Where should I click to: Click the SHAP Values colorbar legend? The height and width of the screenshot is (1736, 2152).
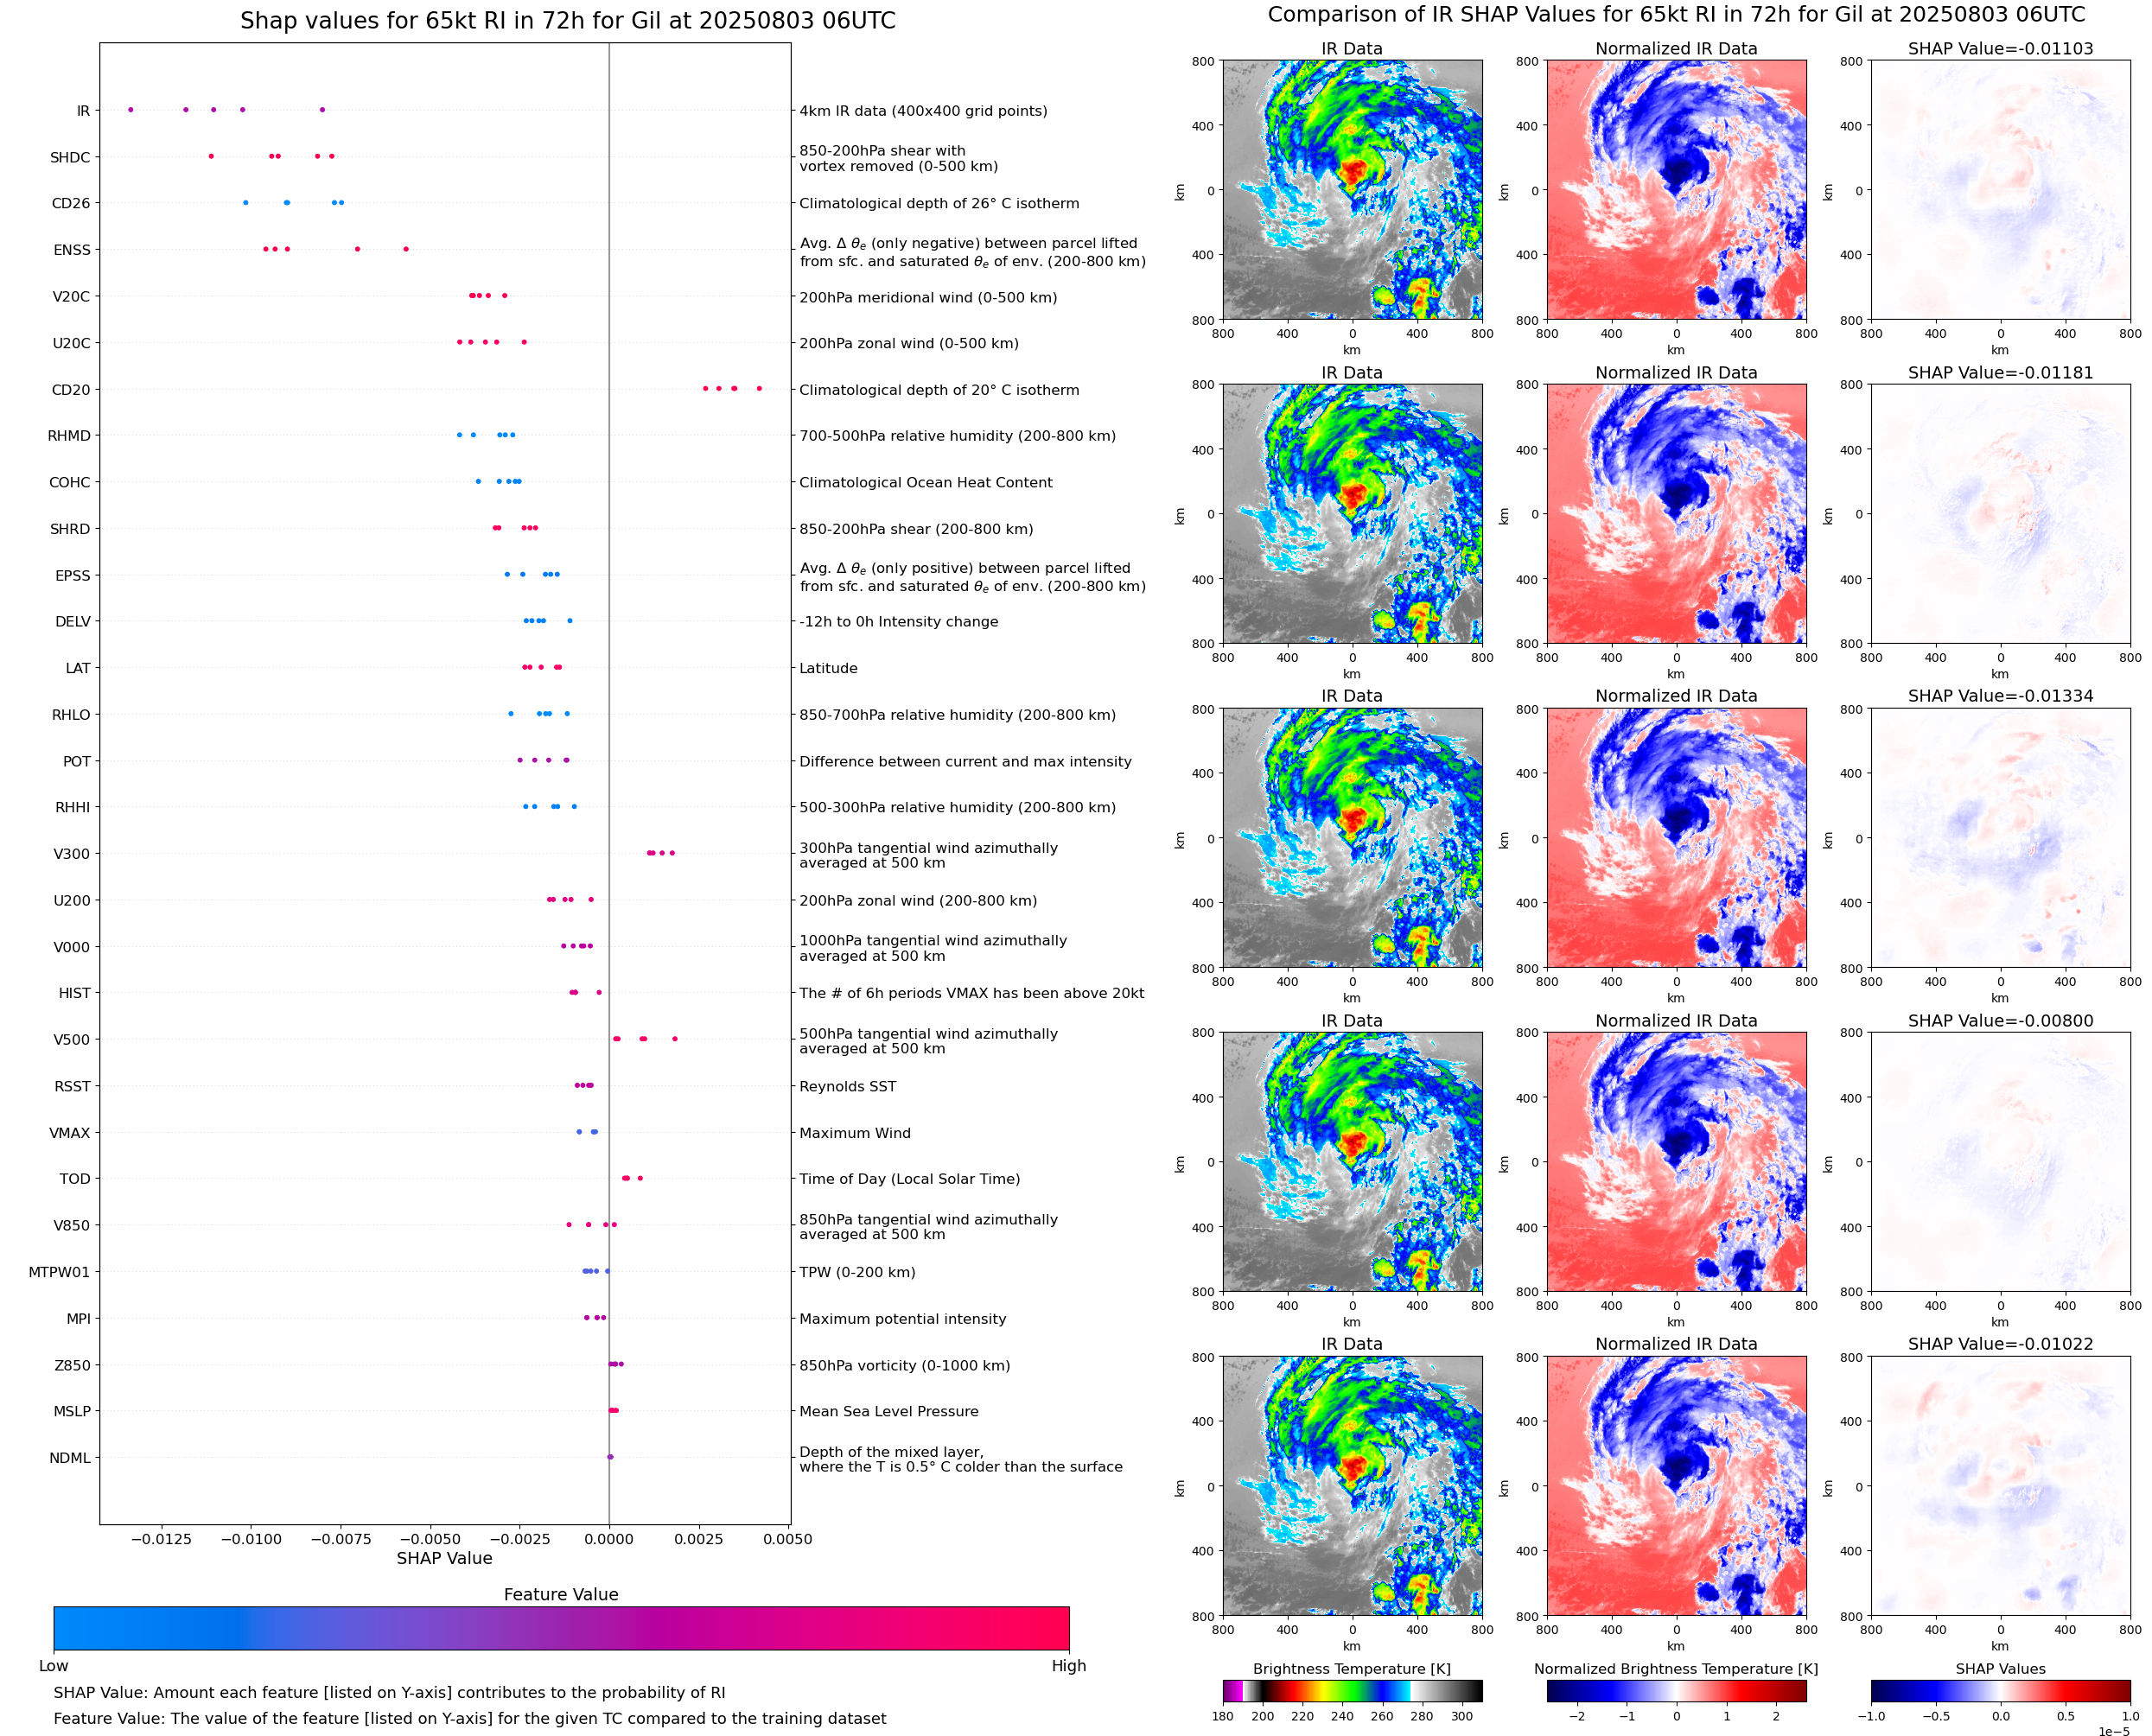(x=2000, y=1691)
